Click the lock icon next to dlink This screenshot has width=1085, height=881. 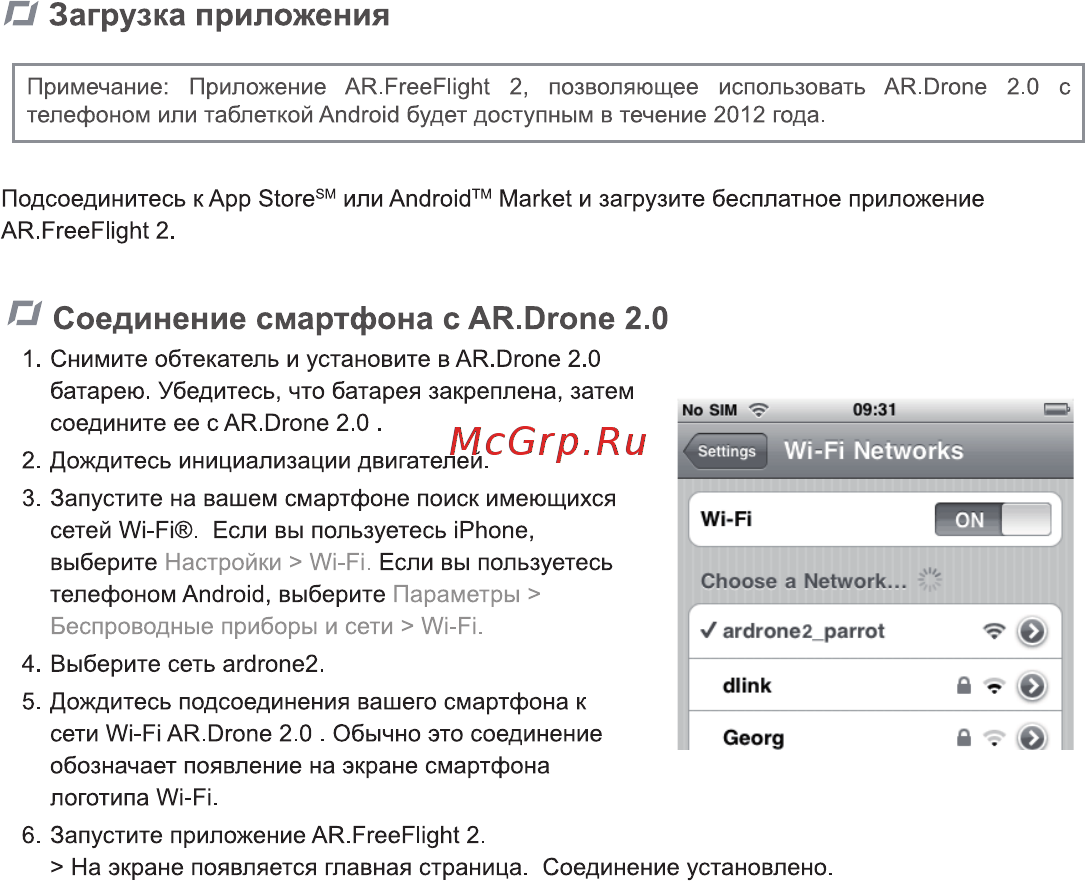pyautogui.click(x=963, y=685)
